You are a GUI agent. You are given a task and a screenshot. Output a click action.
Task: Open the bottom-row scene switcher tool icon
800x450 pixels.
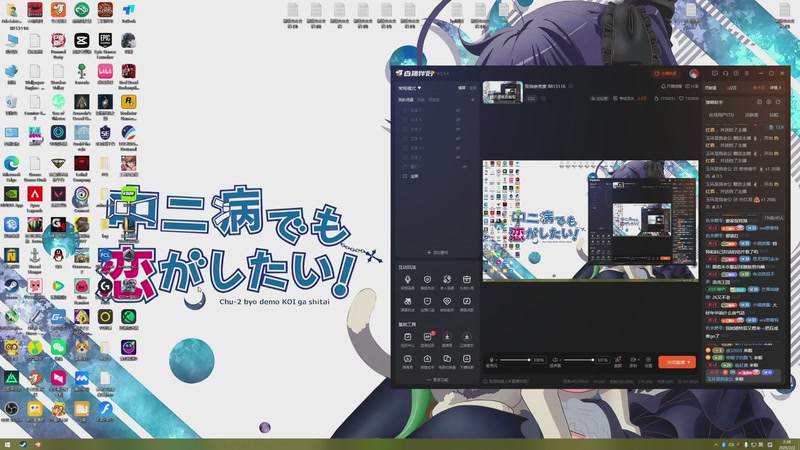447,361
